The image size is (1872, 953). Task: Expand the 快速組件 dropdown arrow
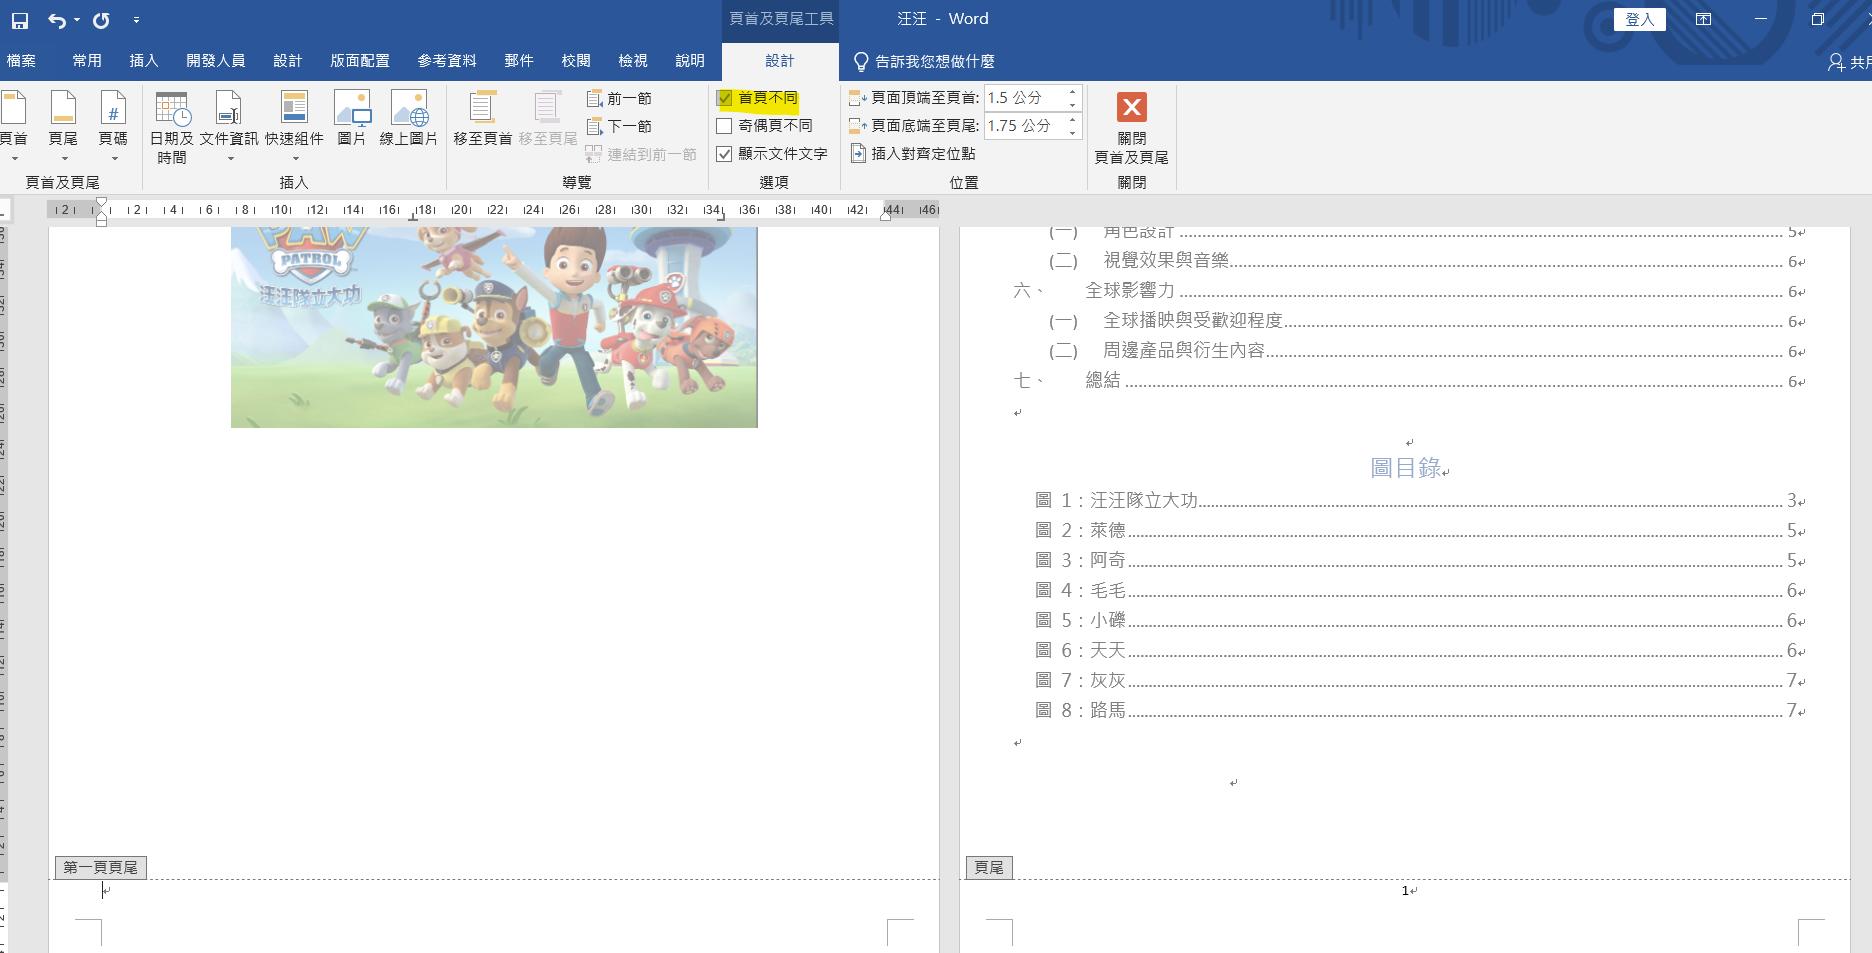point(295,158)
